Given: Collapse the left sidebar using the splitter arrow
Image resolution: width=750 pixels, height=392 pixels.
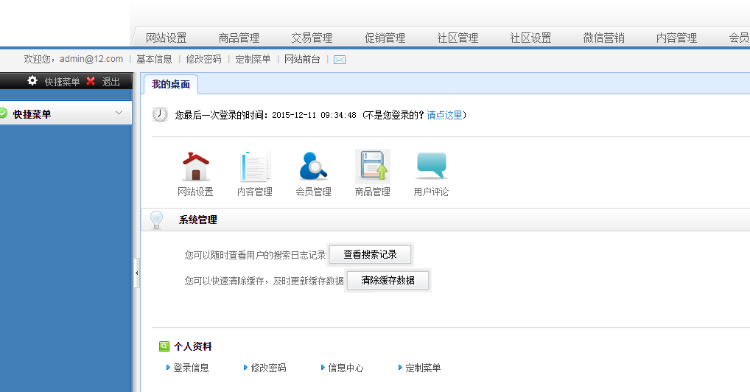Looking at the screenshot, I should tap(137, 273).
